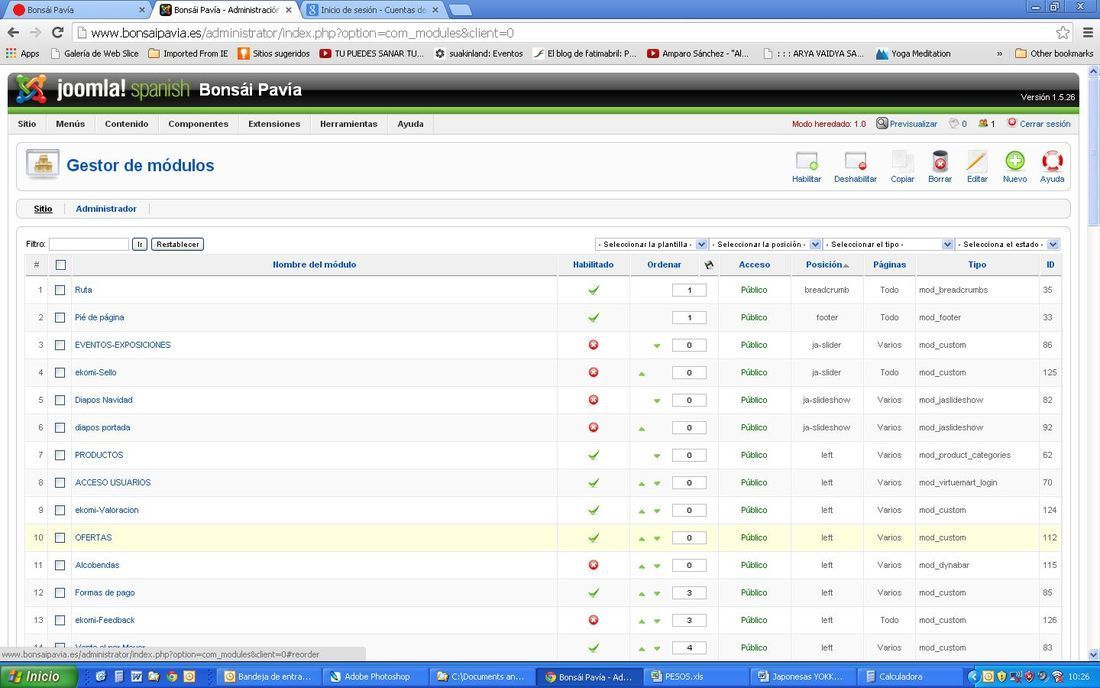
Task: Click the save order disk icon
Action: [709, 264]
